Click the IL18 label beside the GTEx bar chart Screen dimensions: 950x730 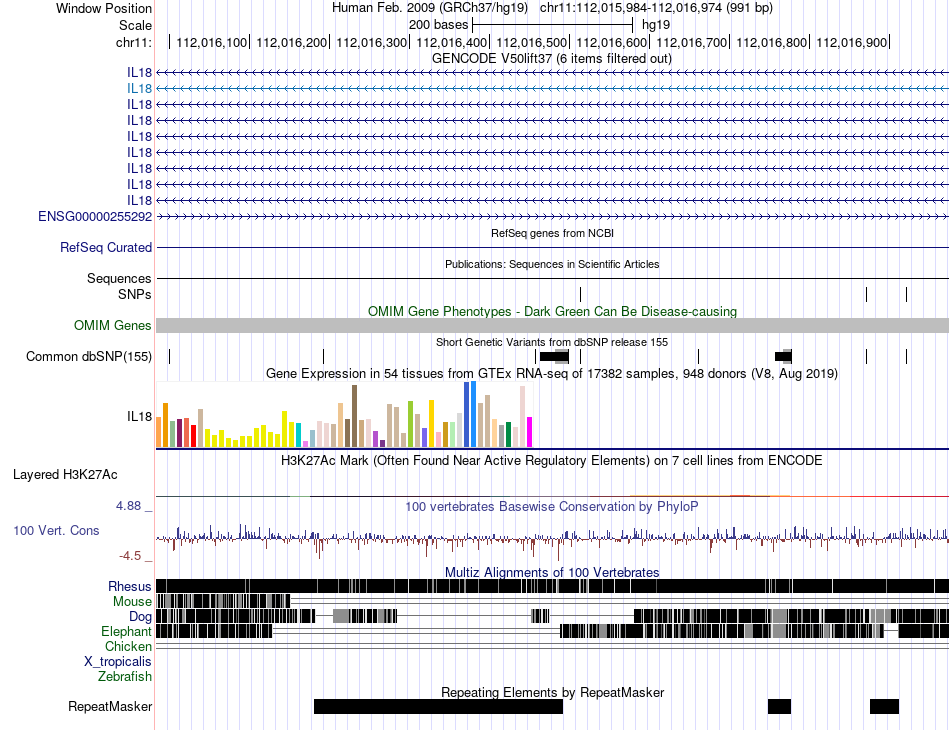click(x=139, y=416)
